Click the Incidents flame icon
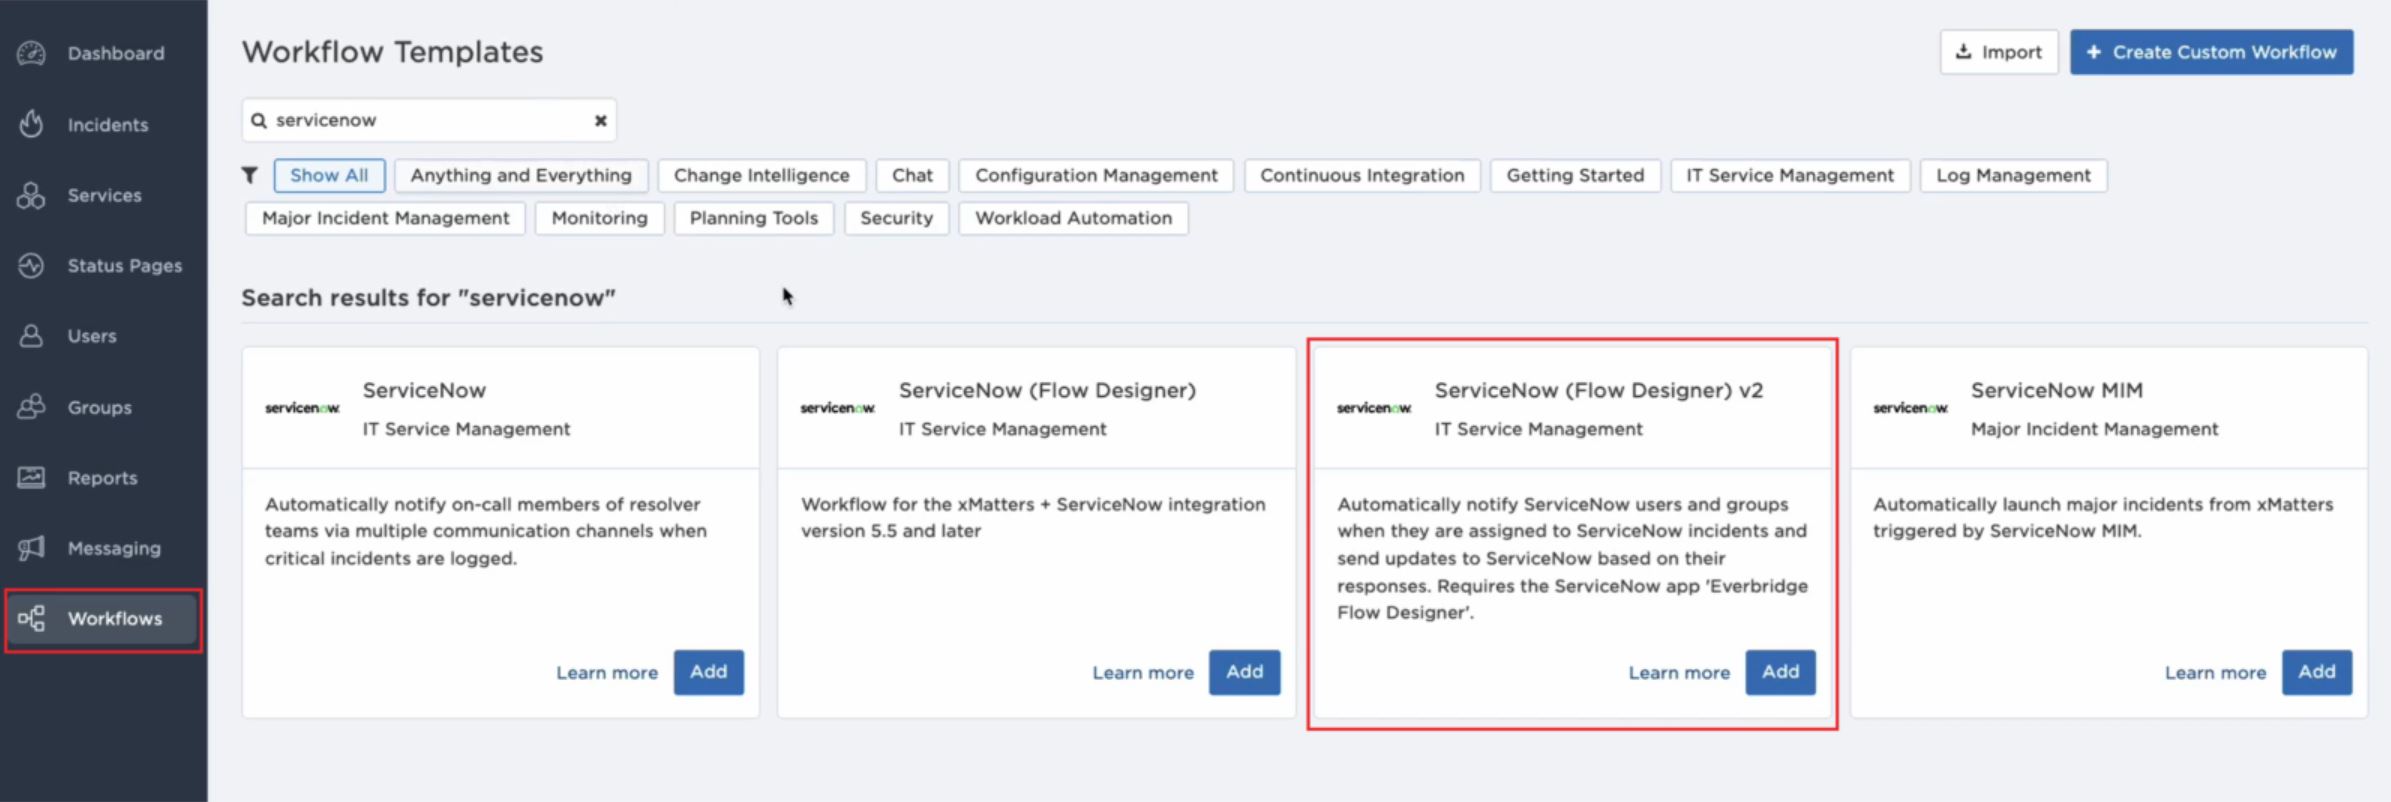This screenshot has height=802, width=2391. coord(31,124)
